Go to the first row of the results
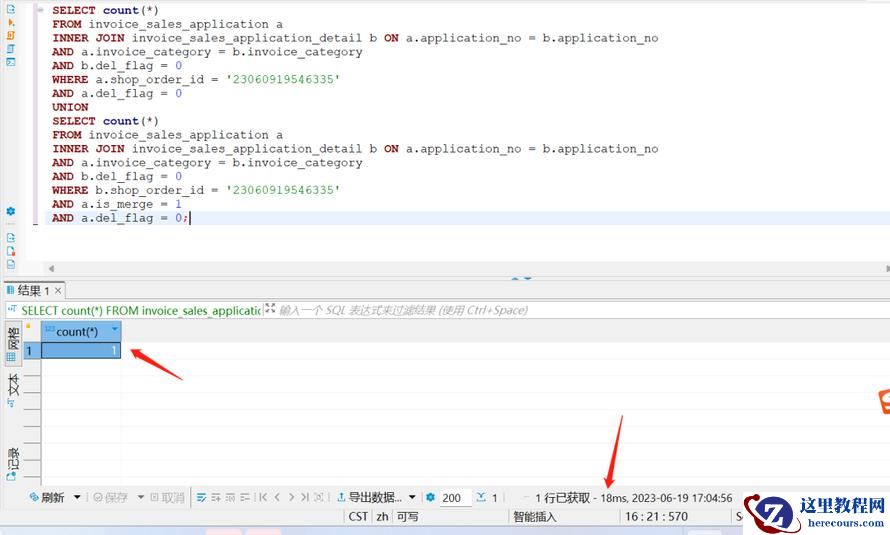The image size is (890, 535). click(262, 498)
